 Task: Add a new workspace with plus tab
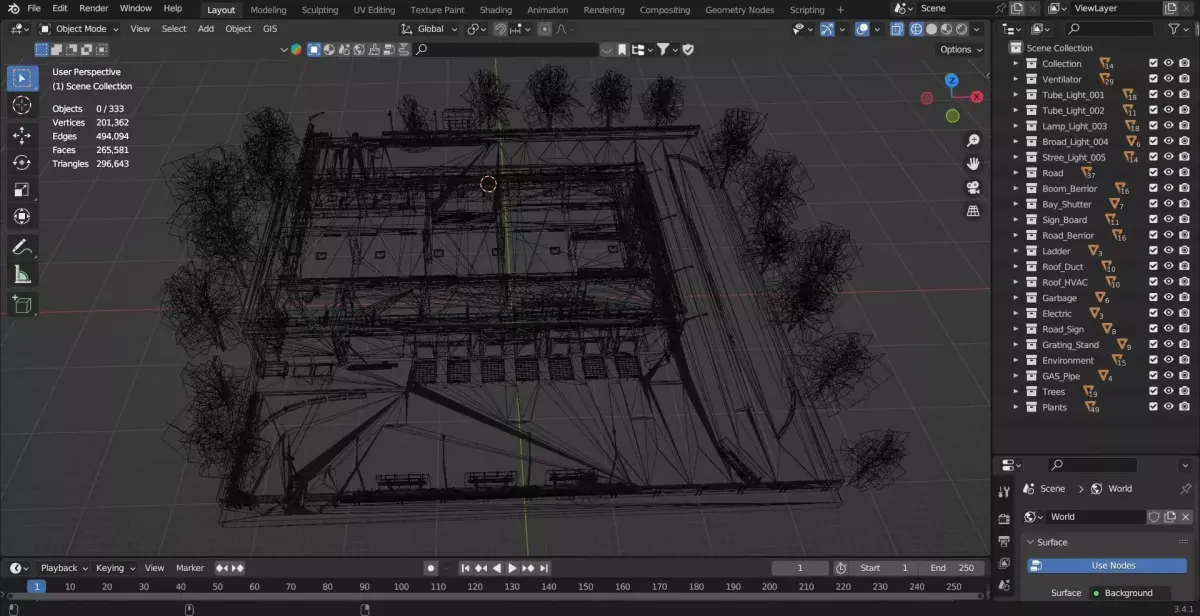(840, 10)
